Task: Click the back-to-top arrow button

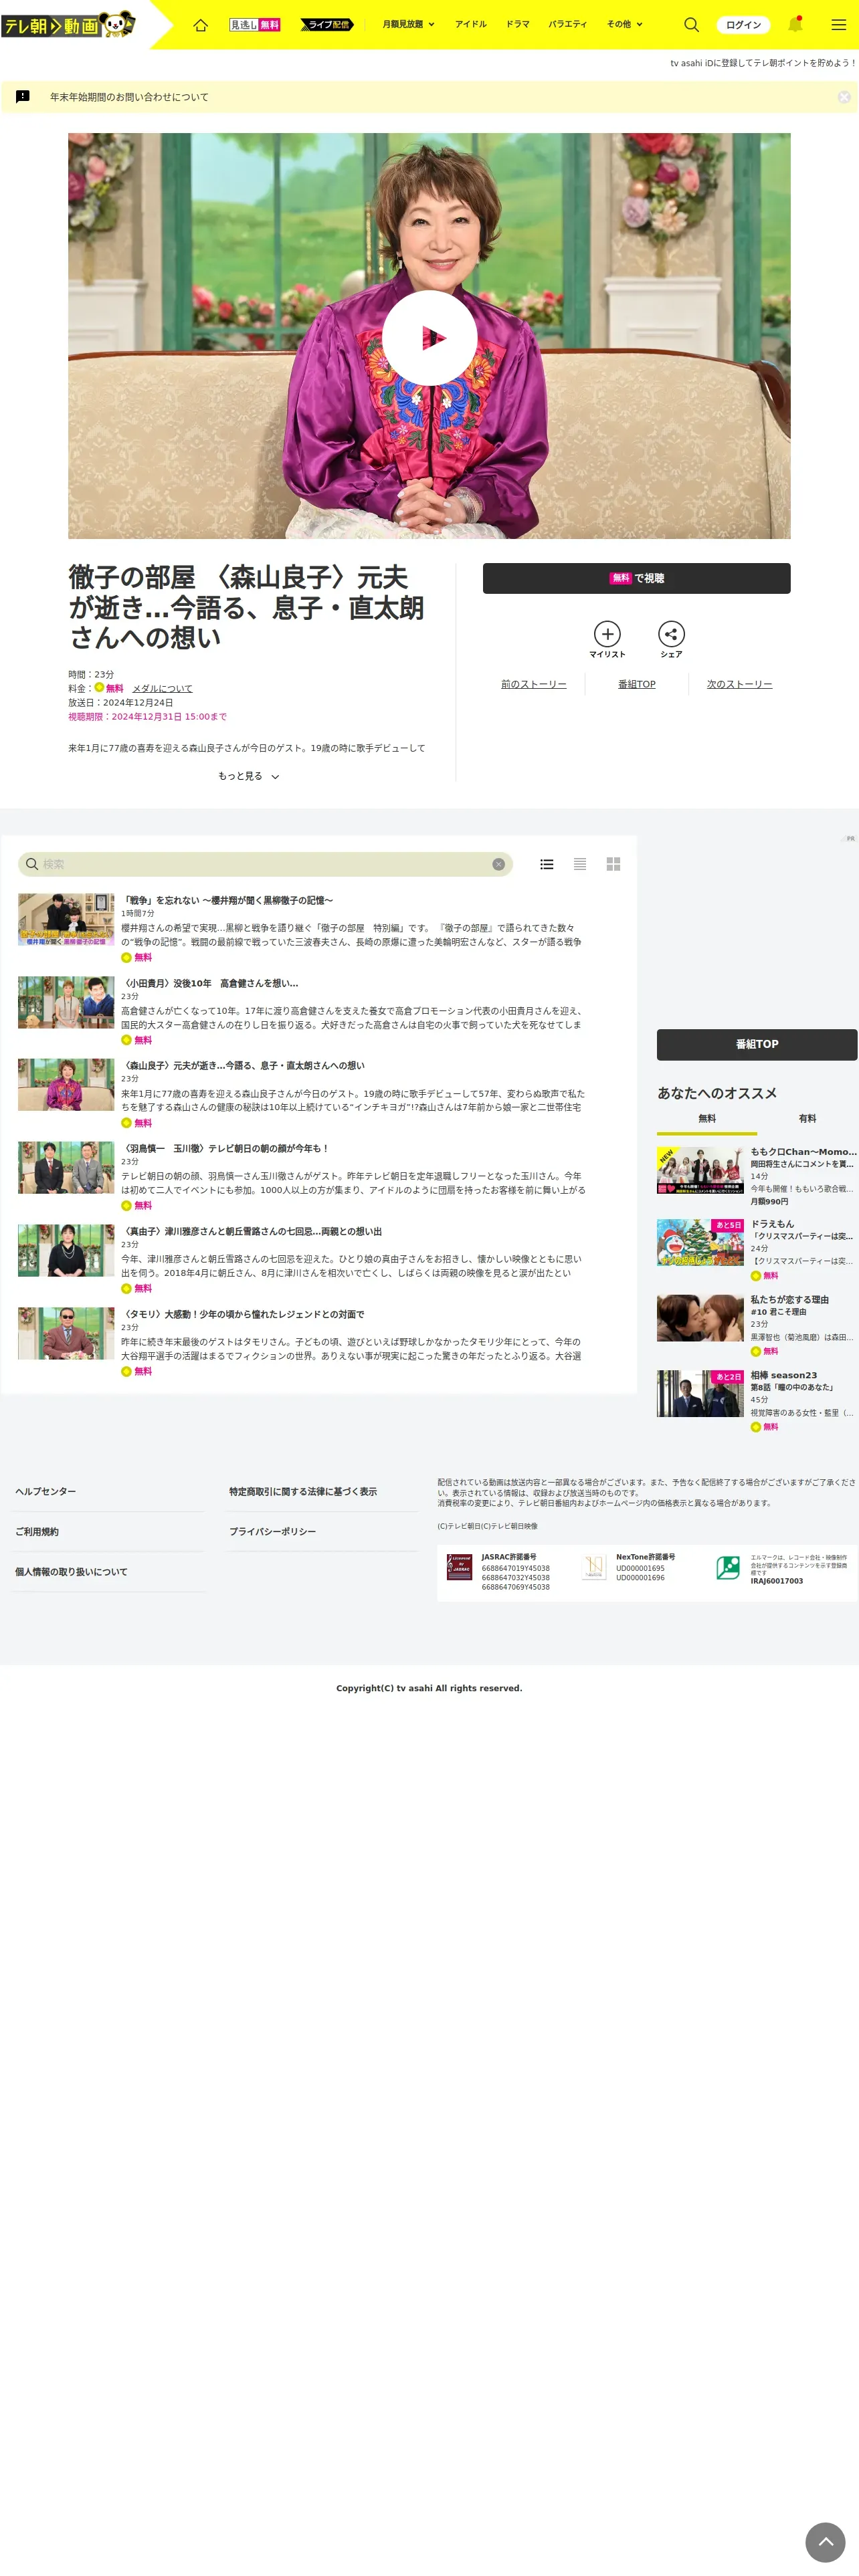Action: coord(826,2542)
